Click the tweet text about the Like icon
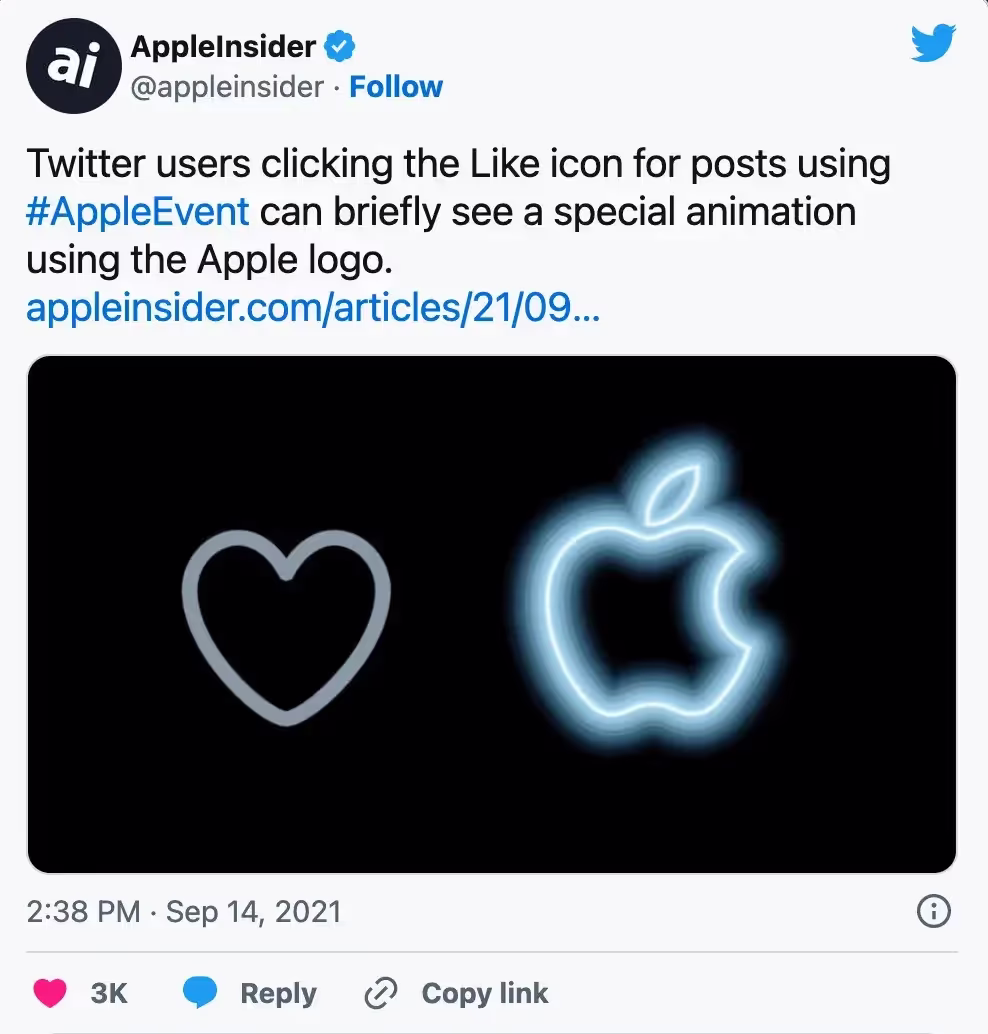 pos(457,164)
